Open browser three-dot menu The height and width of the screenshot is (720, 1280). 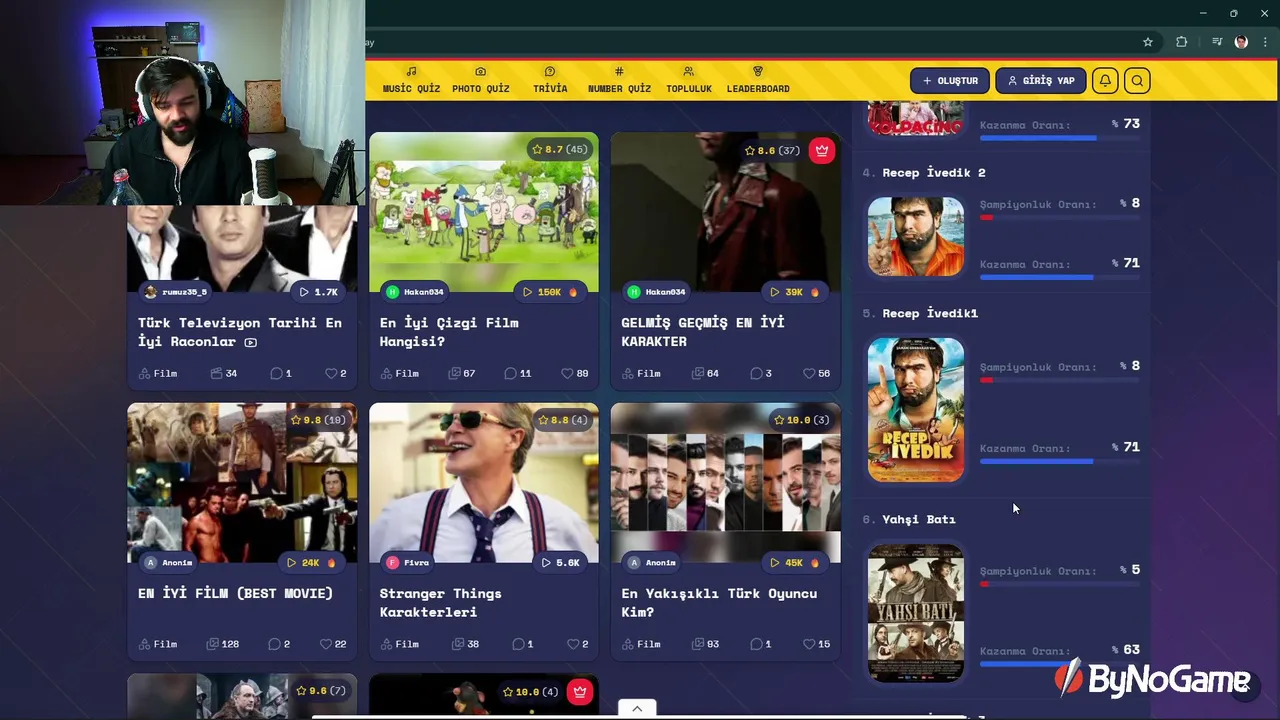(x=1266, y=42)
